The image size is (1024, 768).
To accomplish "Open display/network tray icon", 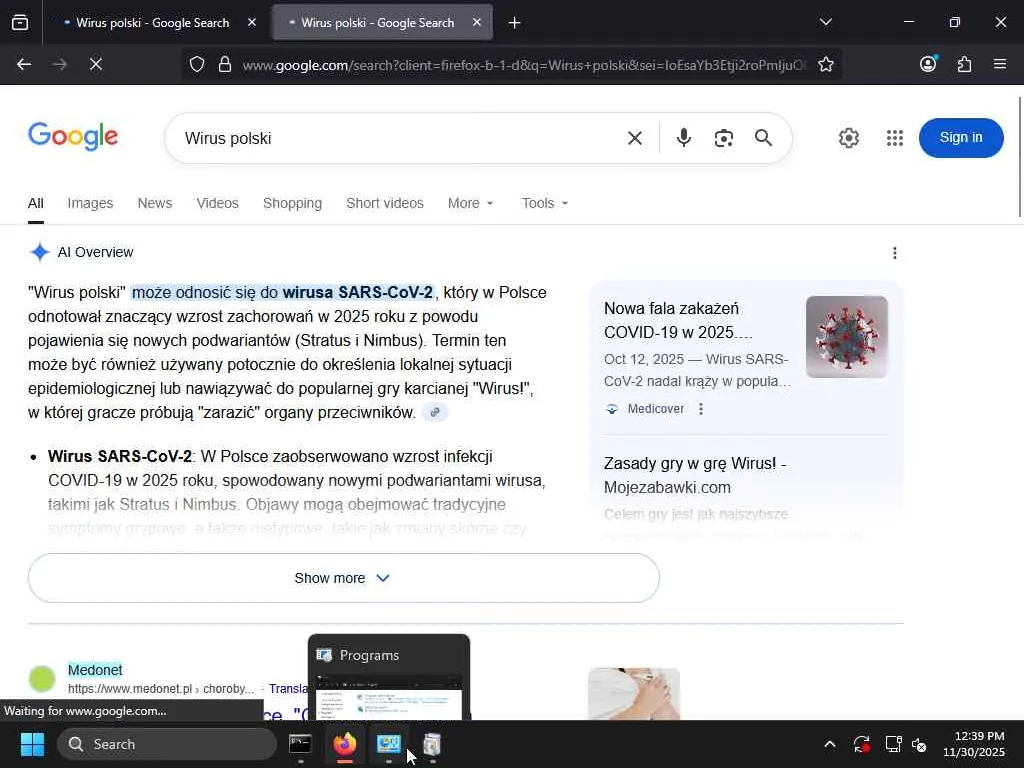I will [893, 744].
